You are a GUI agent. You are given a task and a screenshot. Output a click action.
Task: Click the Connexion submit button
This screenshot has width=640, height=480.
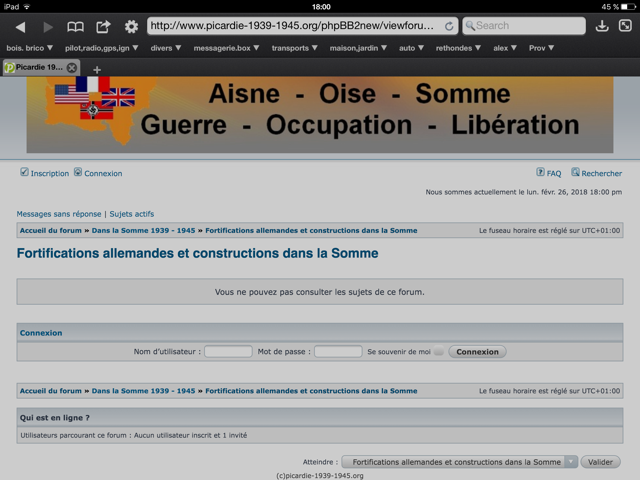(477, 352)
